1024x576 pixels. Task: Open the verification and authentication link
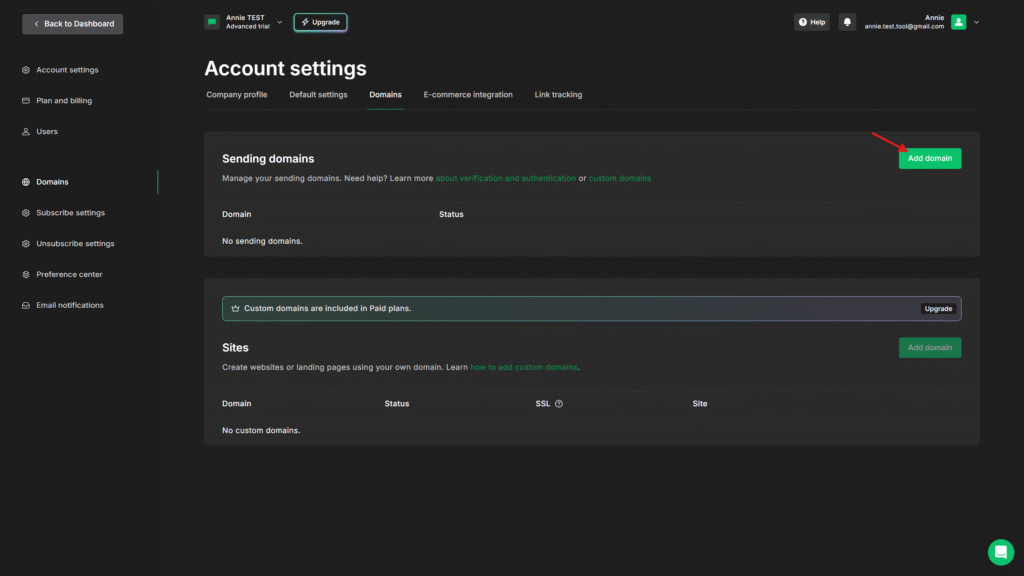[505, 178]
